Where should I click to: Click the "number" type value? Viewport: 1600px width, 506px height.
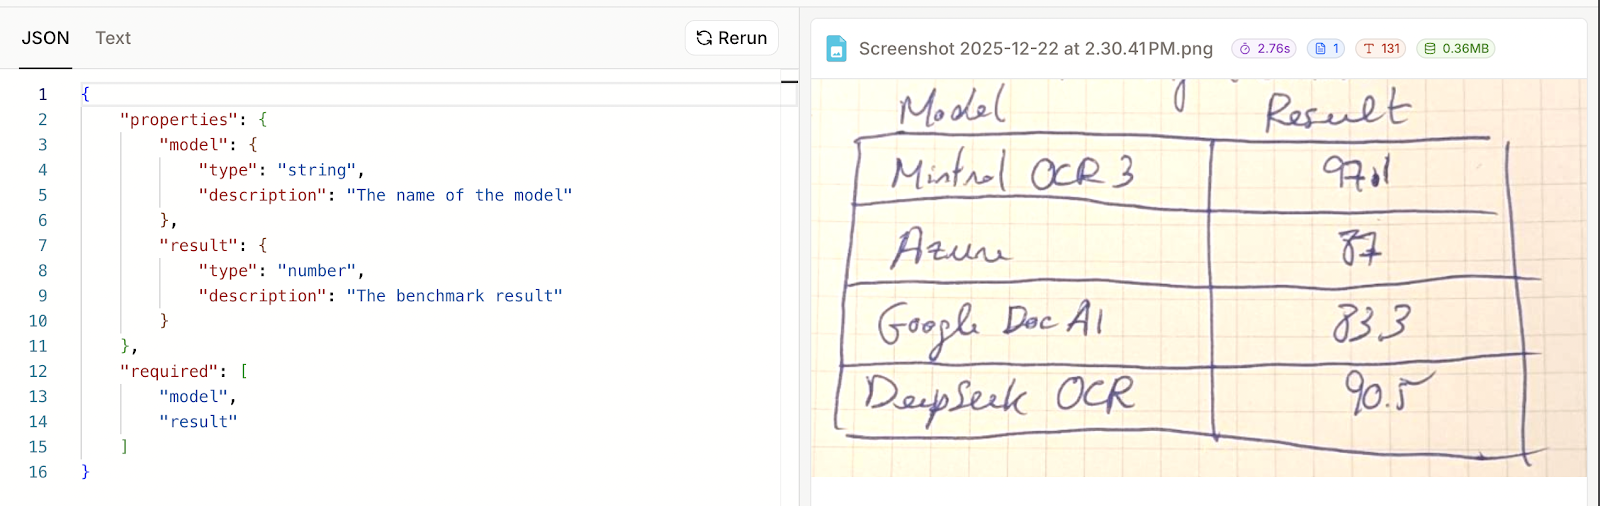pyautogui.click(x=316, y=271)
